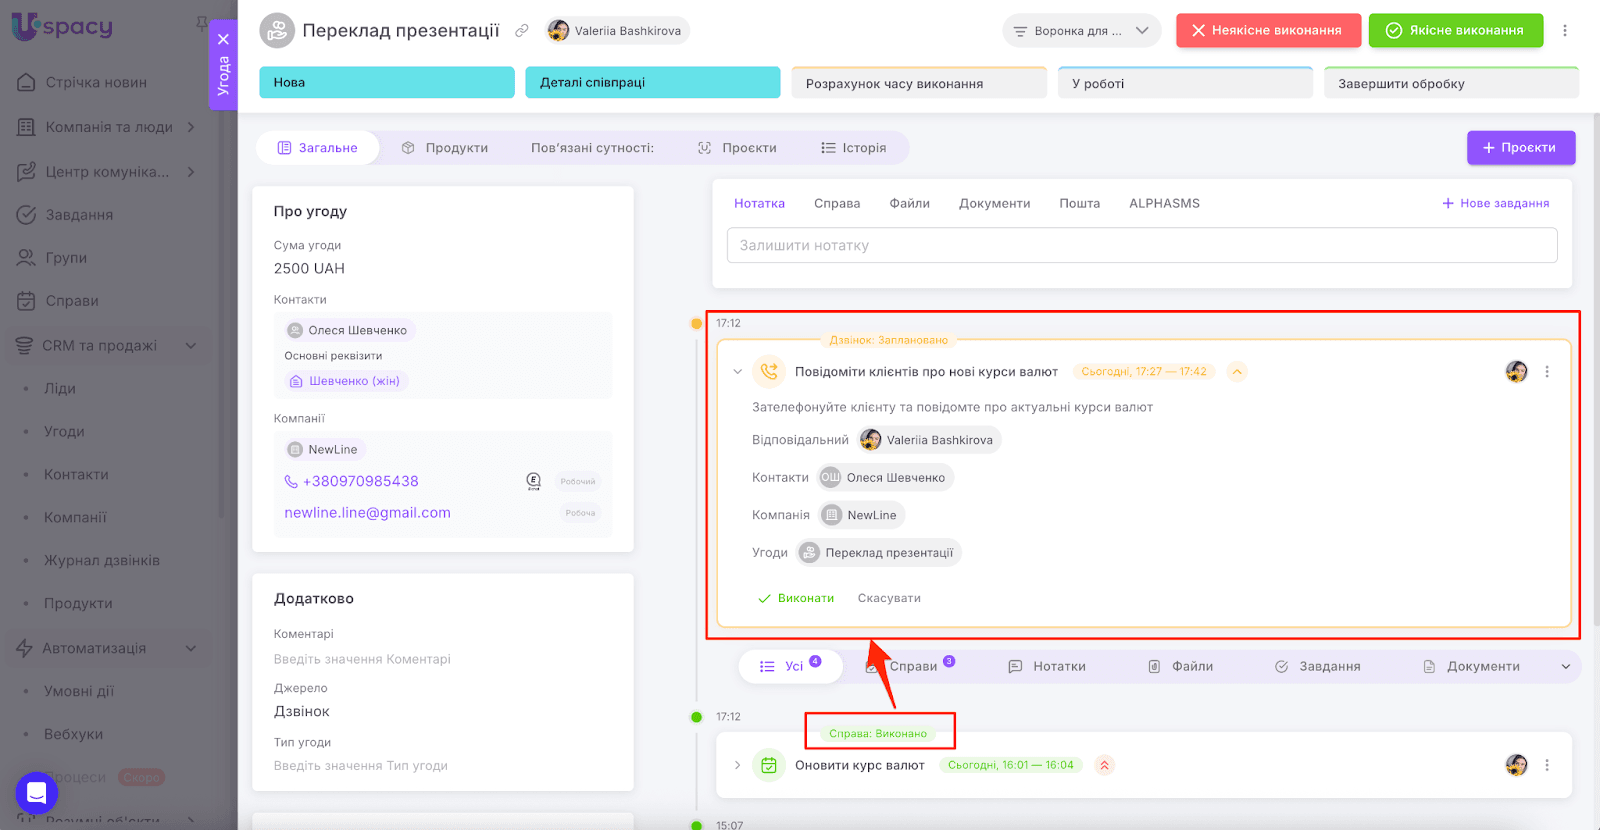Image resolution: width=1600 pixels, height=830 pixels.
Task: Click the copy link icon beside deal title
Action: tap(521, 31)
